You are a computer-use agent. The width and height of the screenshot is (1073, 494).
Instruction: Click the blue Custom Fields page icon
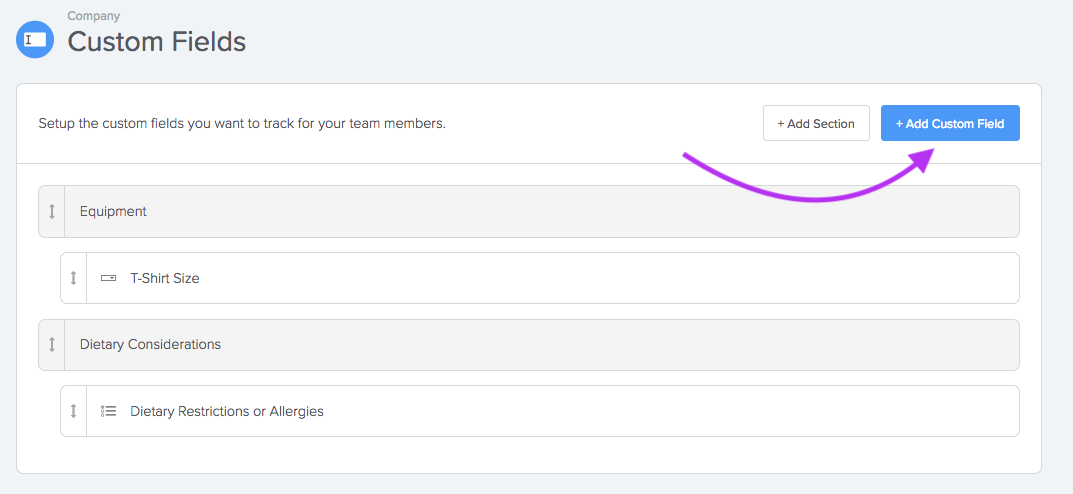(x=35, y=39)
